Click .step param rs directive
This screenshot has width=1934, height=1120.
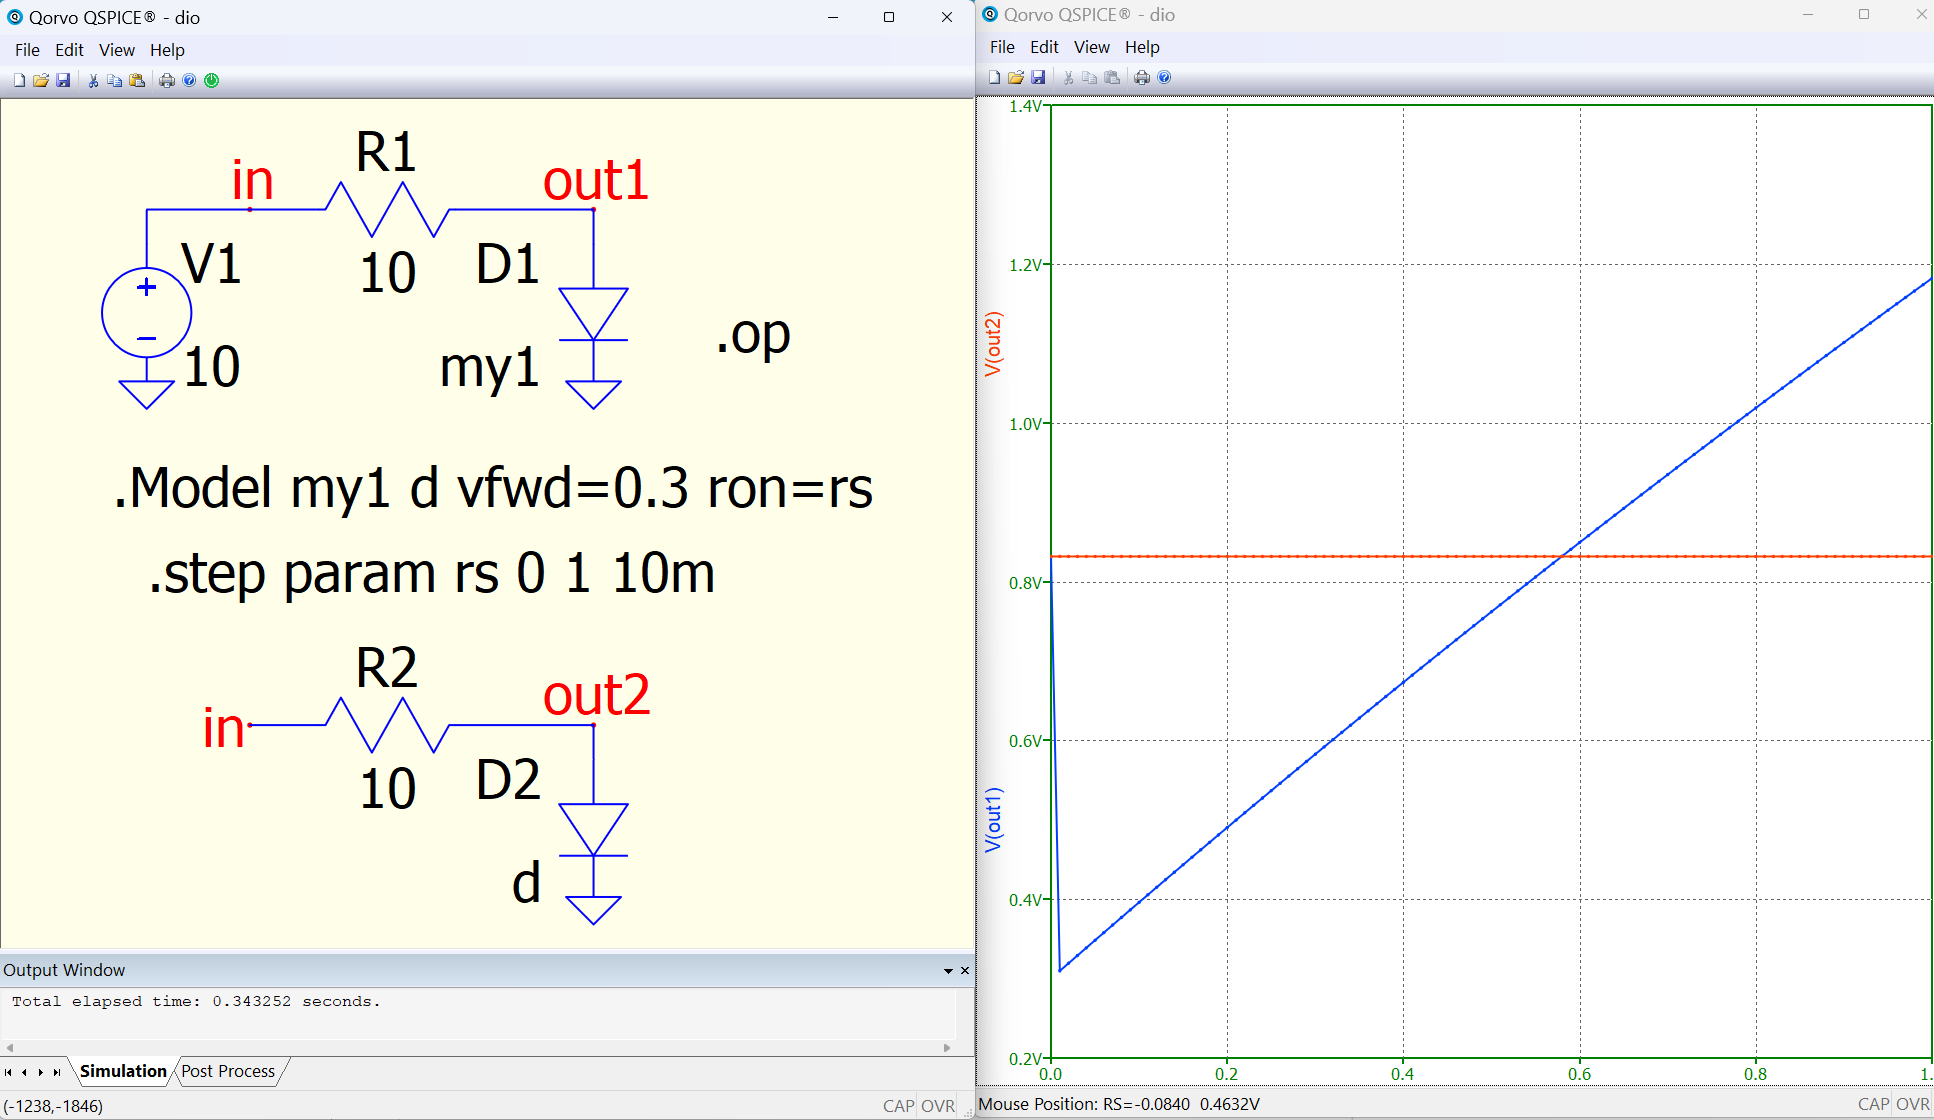click(x=432, y=573)
